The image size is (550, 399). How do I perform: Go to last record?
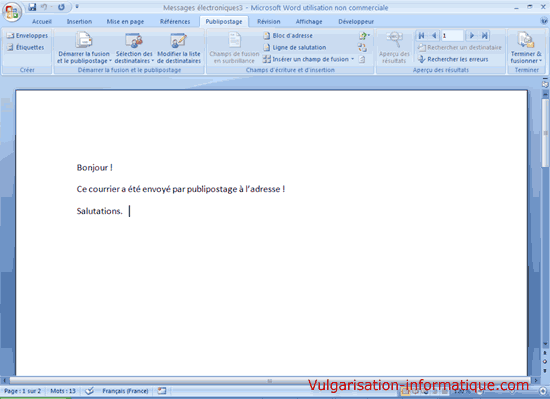coord(484,35)
